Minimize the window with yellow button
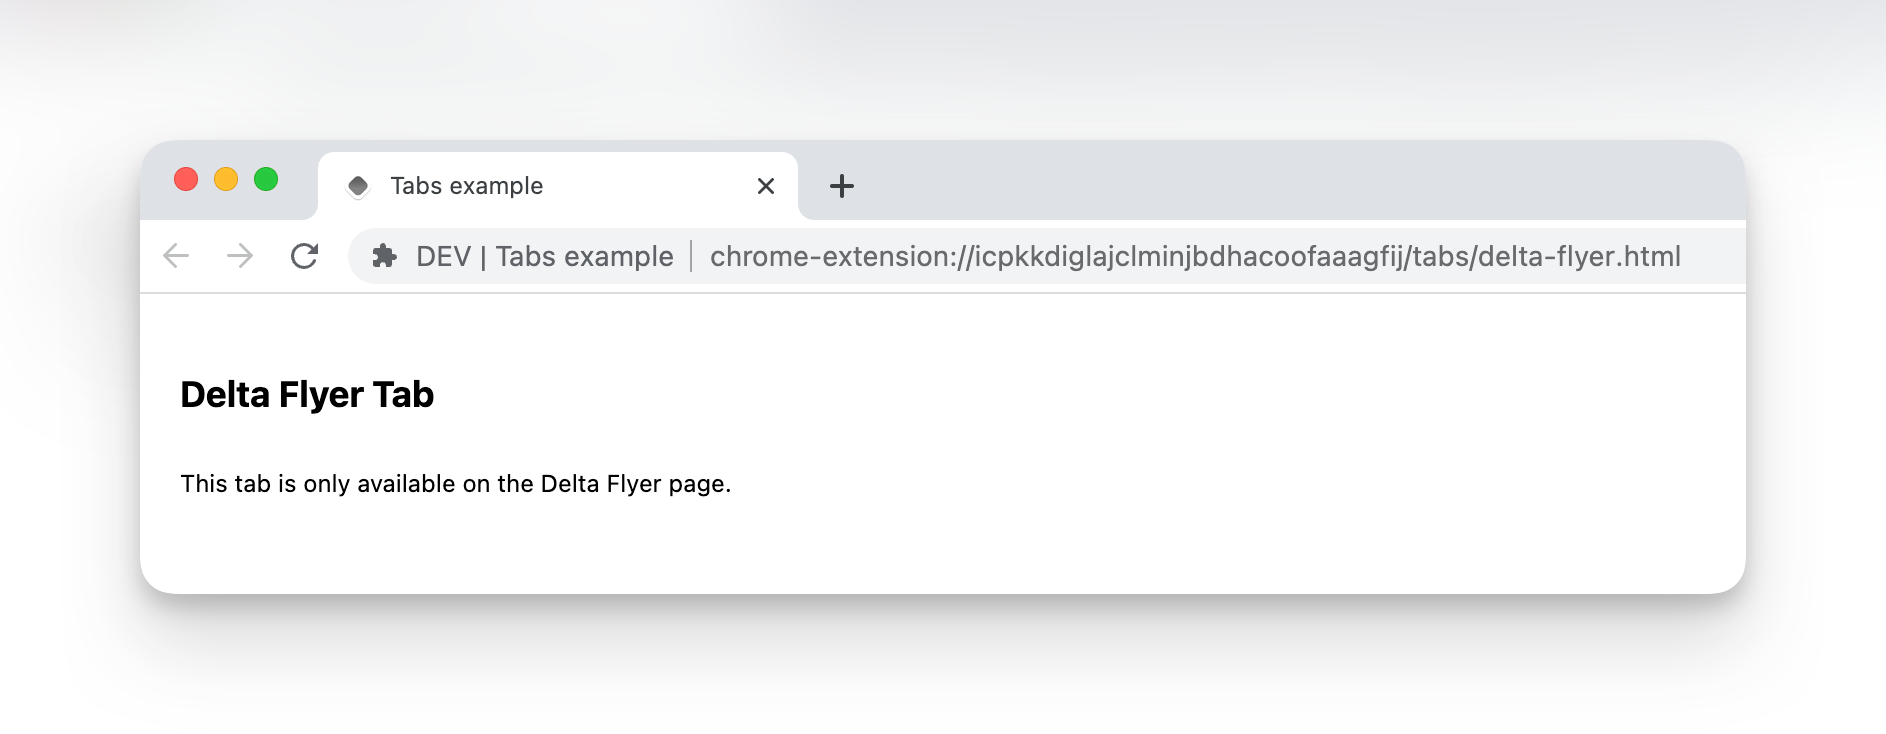Image resolution: width=1886 pixels, height=734 pixels. 226,179
